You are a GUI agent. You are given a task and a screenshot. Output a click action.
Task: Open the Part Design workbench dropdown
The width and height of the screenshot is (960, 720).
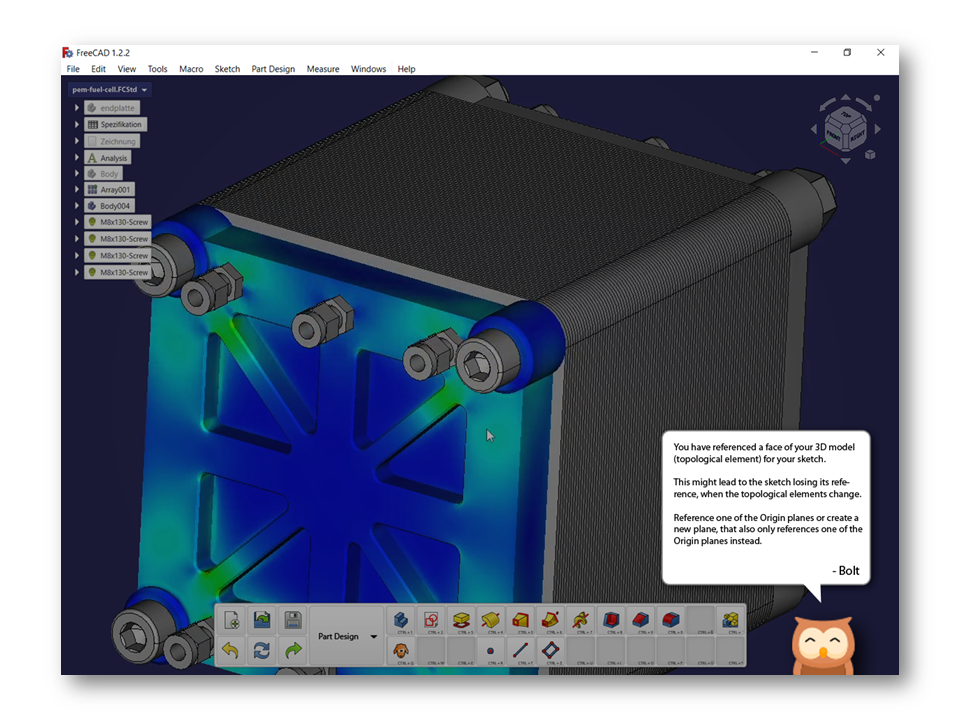tap(344, 637)
